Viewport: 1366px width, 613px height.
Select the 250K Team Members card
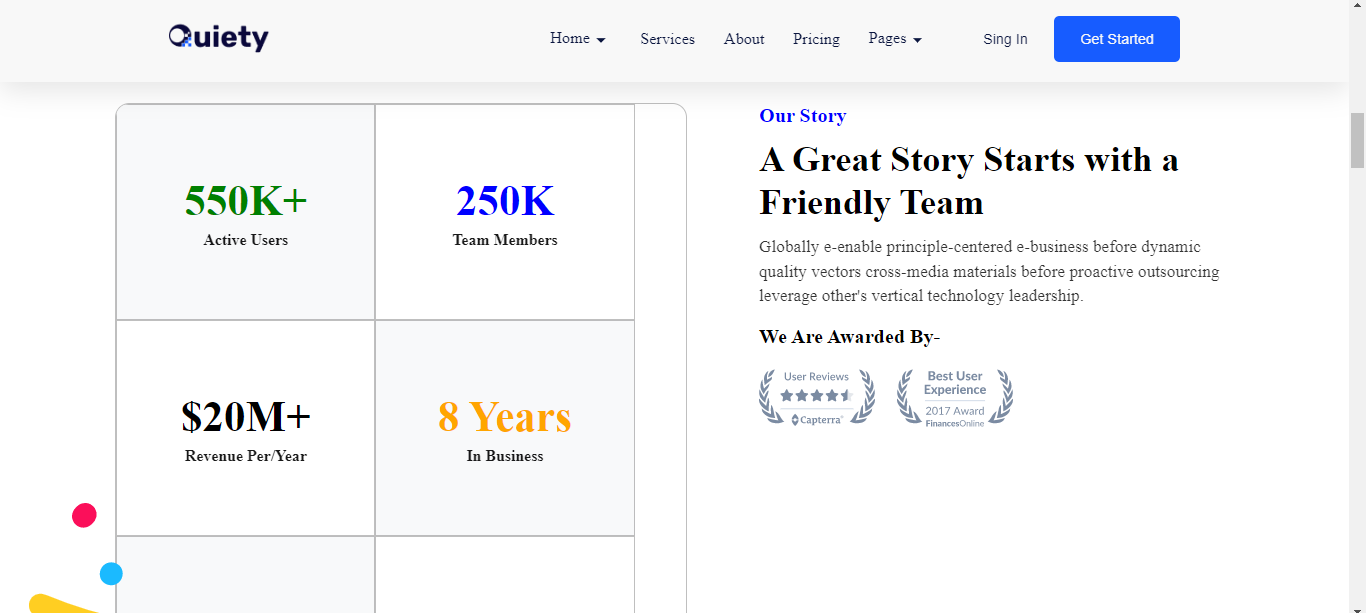point(505,212)
